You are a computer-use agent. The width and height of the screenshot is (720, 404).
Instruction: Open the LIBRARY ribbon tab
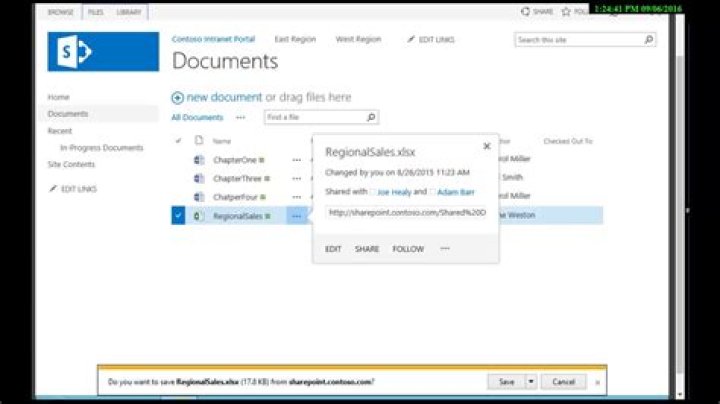pyautogui.click(x=129, y=12)
